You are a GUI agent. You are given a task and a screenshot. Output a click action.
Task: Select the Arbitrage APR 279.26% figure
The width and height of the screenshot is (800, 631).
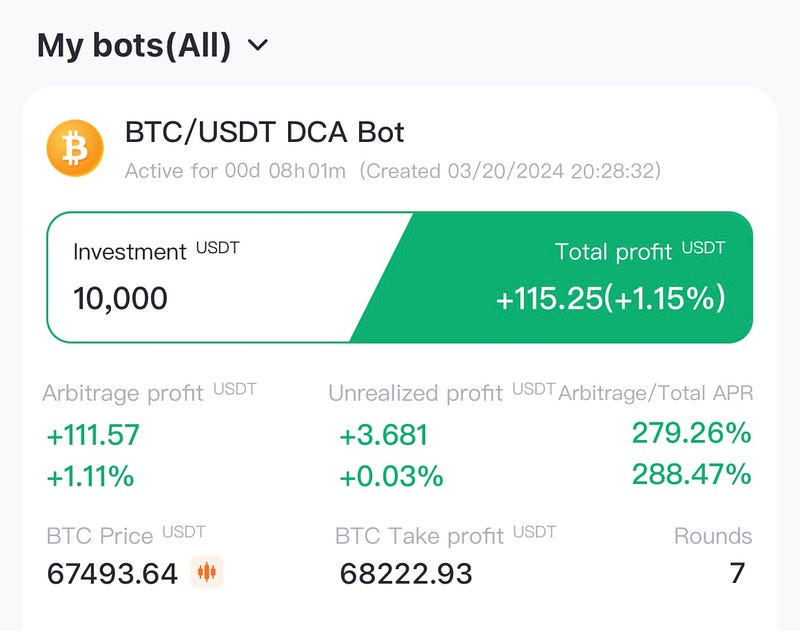[x=691, y=433]
